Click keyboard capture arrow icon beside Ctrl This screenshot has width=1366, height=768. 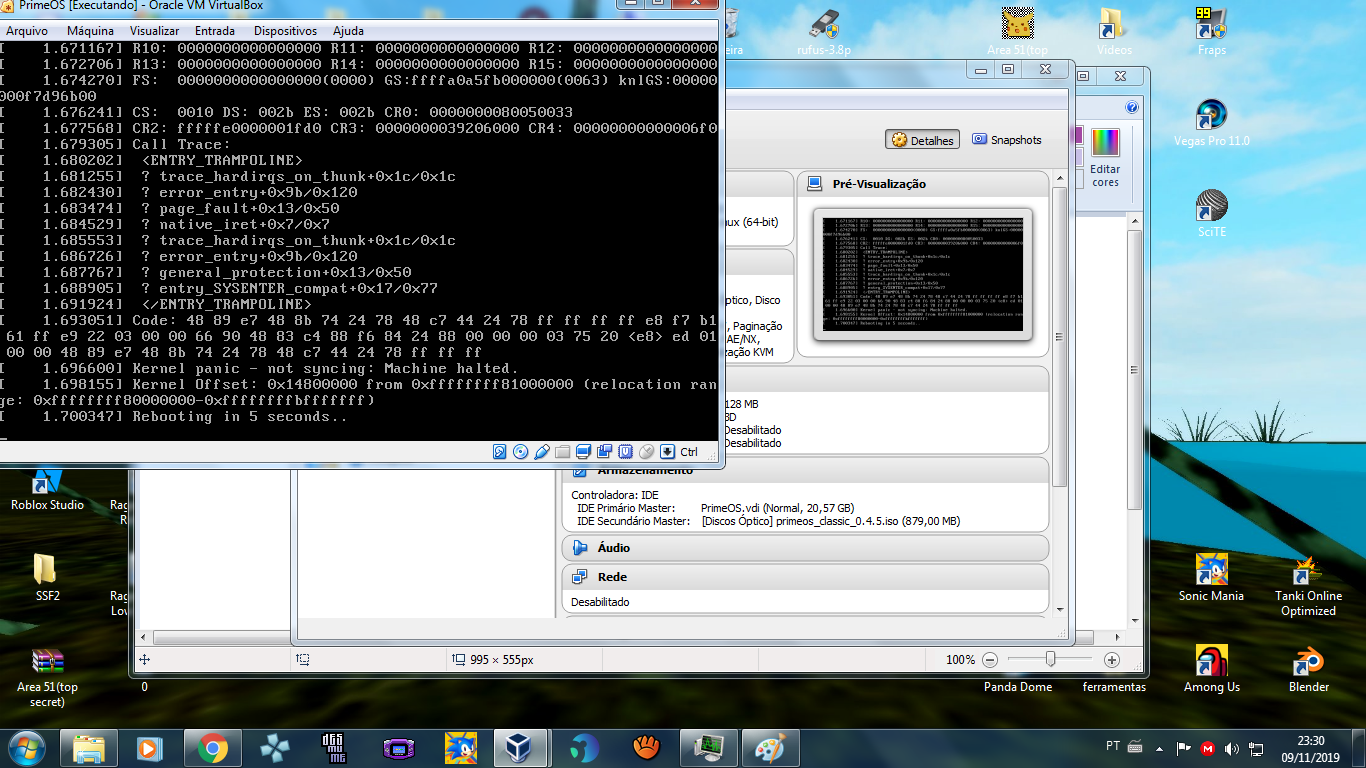click(x=668, y=452)
